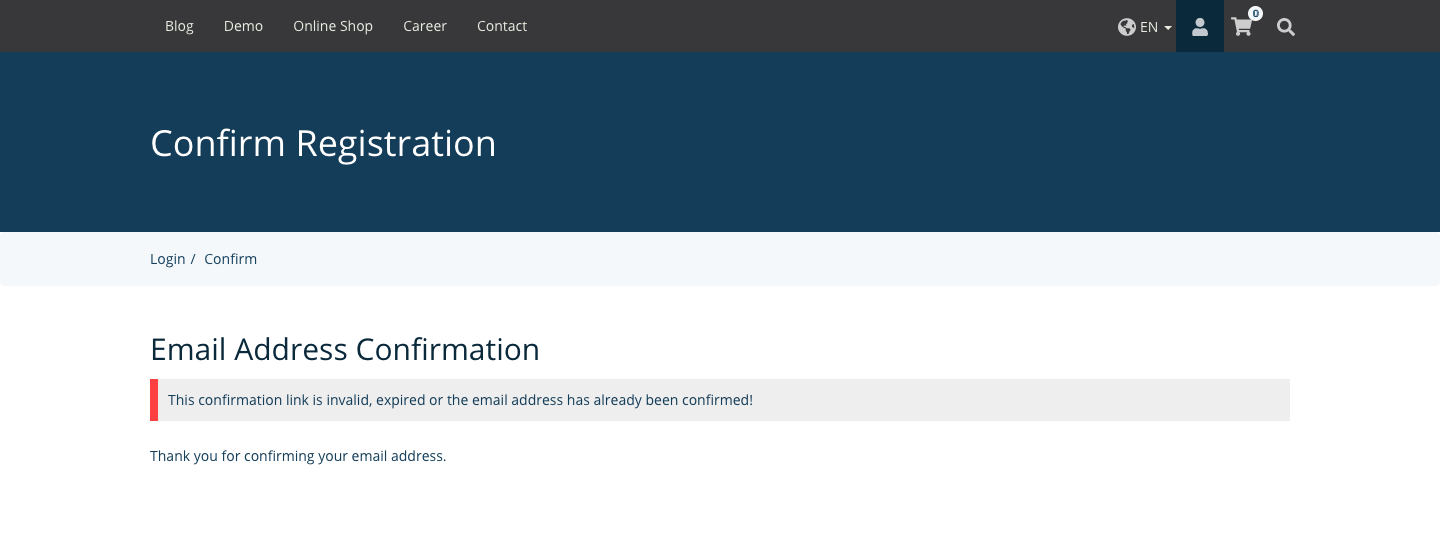Open the shopping cart icon
1440x556 pixels.
click(1242, 28)
